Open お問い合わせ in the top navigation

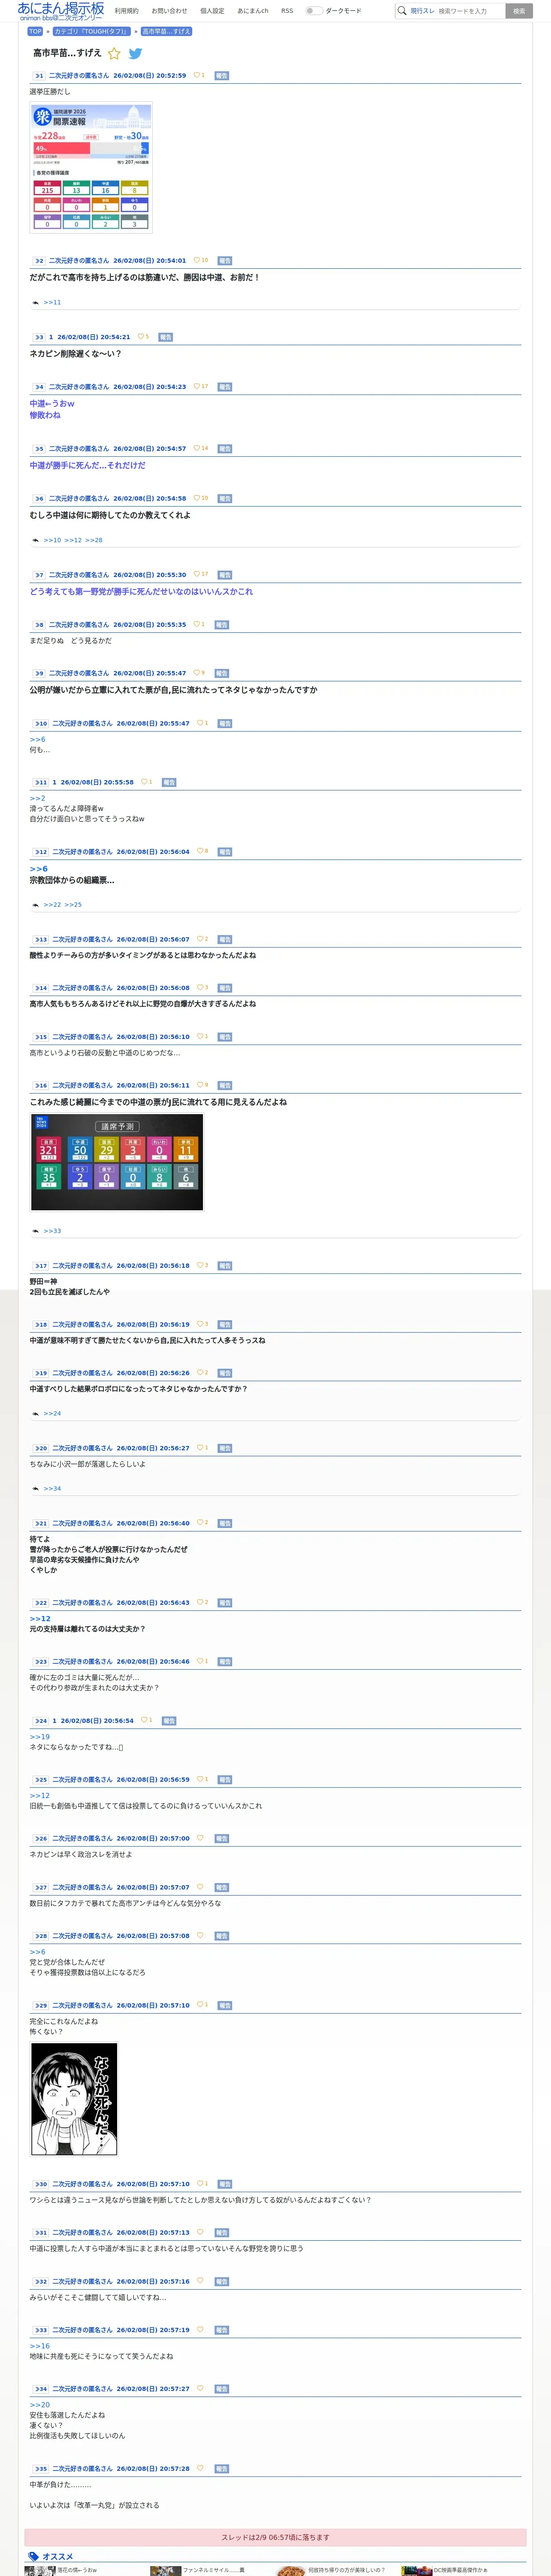click(x=169, y=11)
